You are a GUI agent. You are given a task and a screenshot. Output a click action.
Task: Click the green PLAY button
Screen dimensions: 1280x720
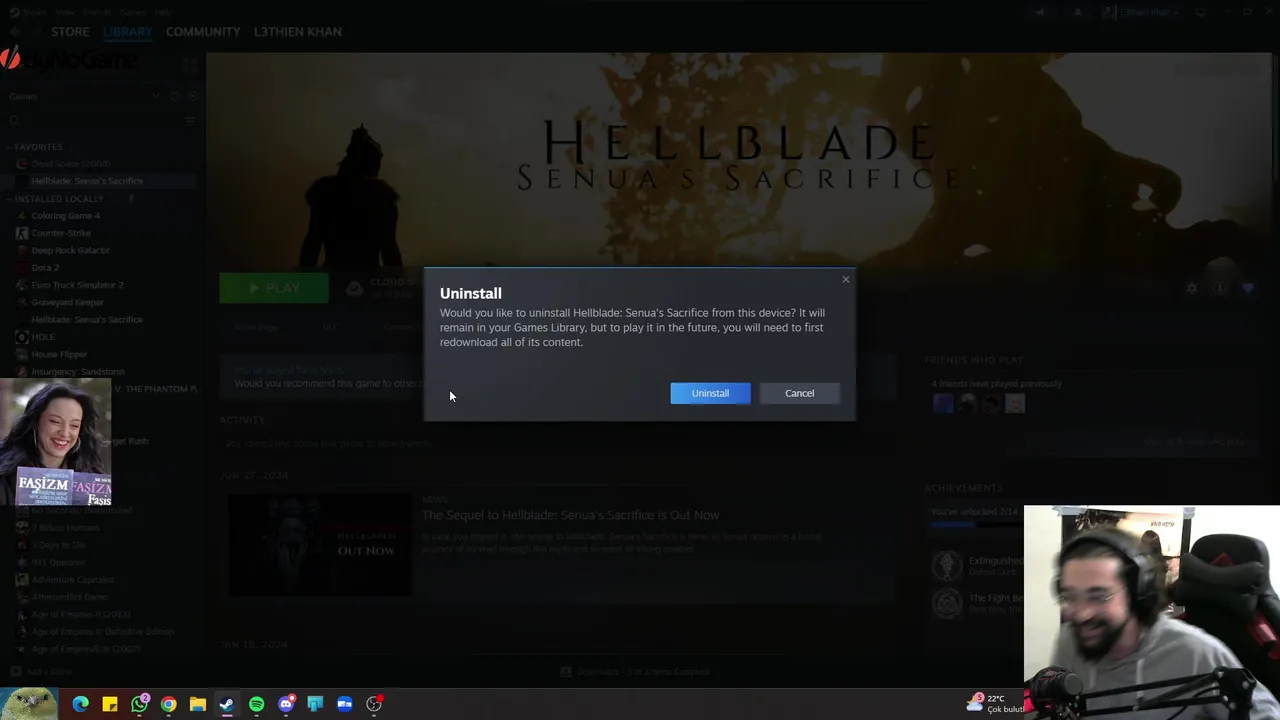274,288
